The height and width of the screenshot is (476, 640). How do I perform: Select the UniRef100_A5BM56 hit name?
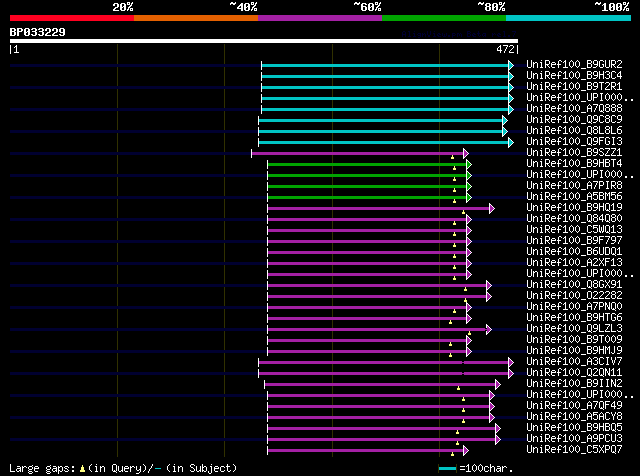pos(574,197)
